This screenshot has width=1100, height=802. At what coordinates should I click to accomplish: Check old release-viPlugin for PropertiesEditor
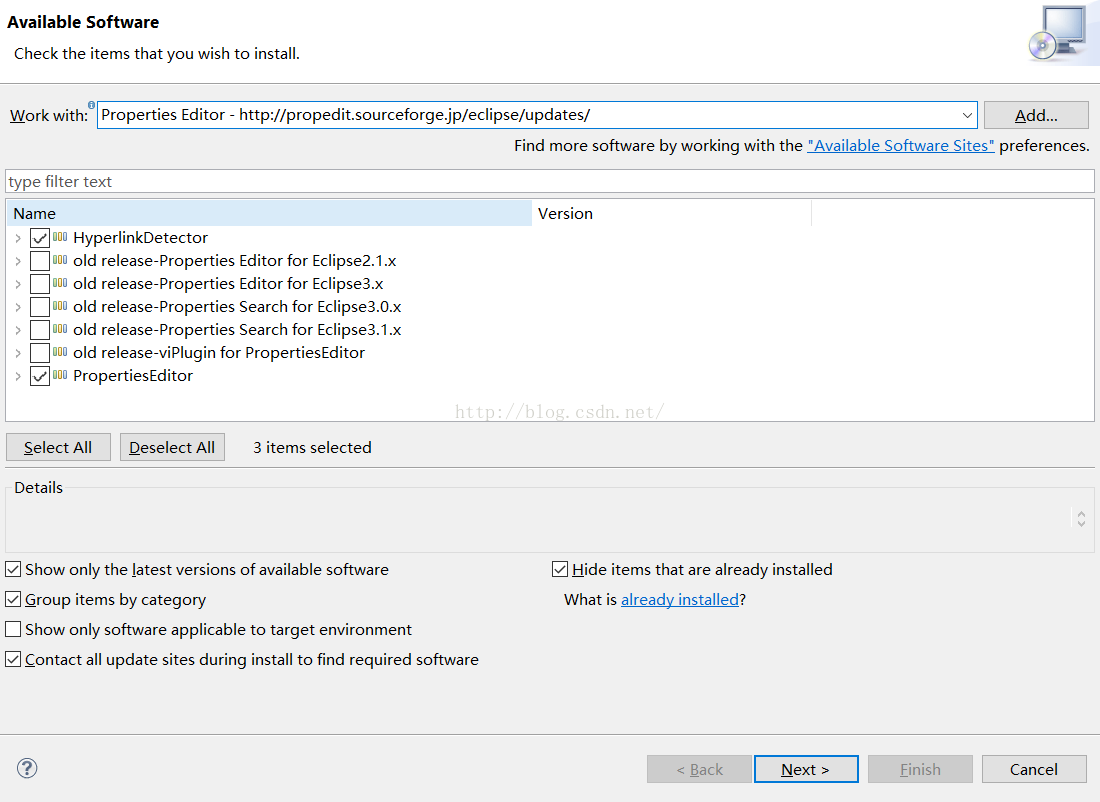pos(40,353)
